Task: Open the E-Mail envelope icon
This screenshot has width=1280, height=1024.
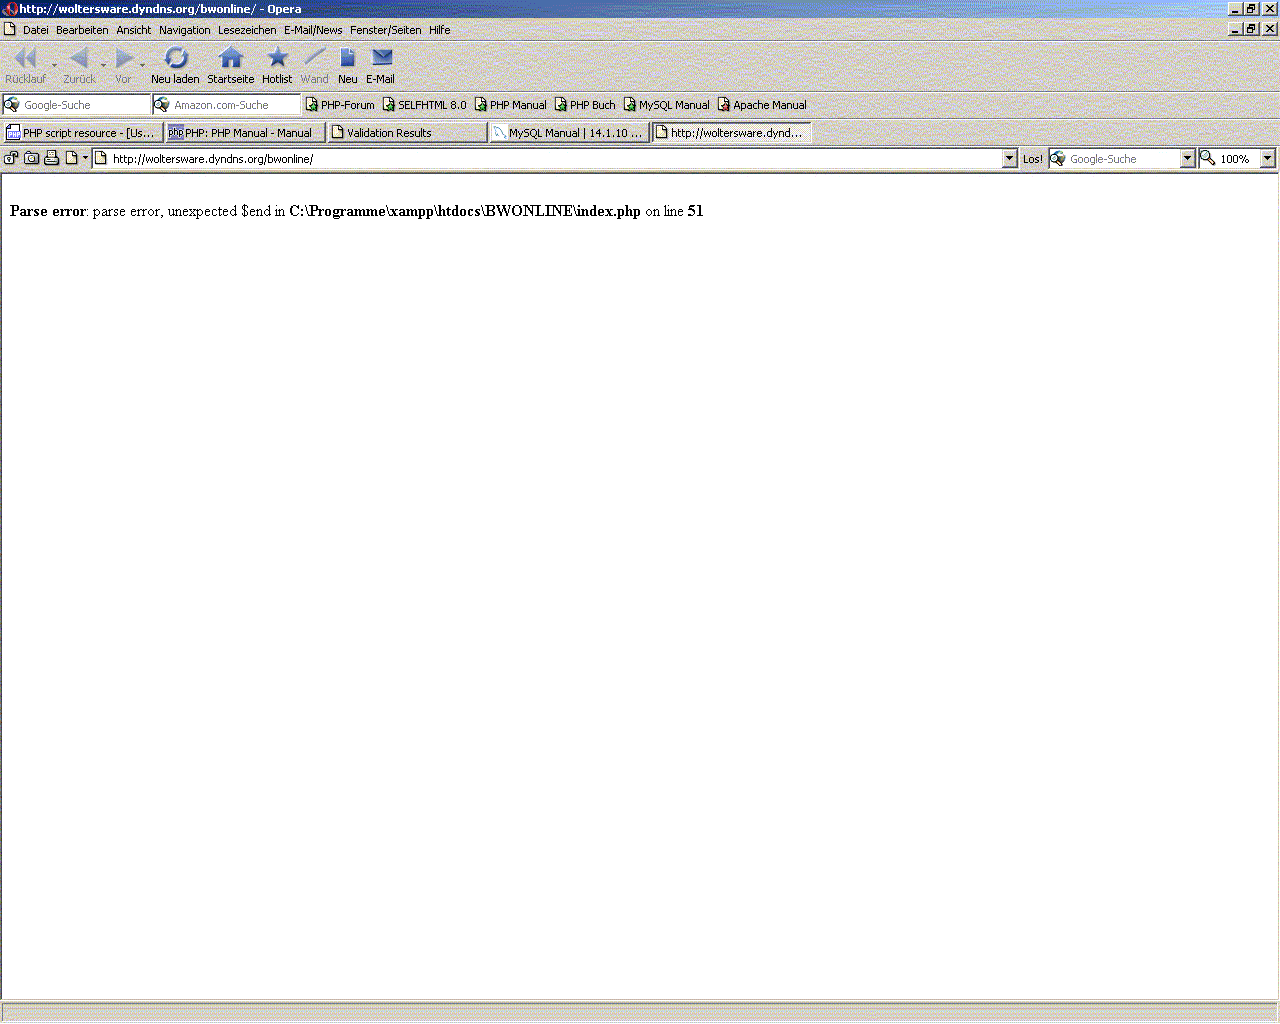Action: point(381,59)
